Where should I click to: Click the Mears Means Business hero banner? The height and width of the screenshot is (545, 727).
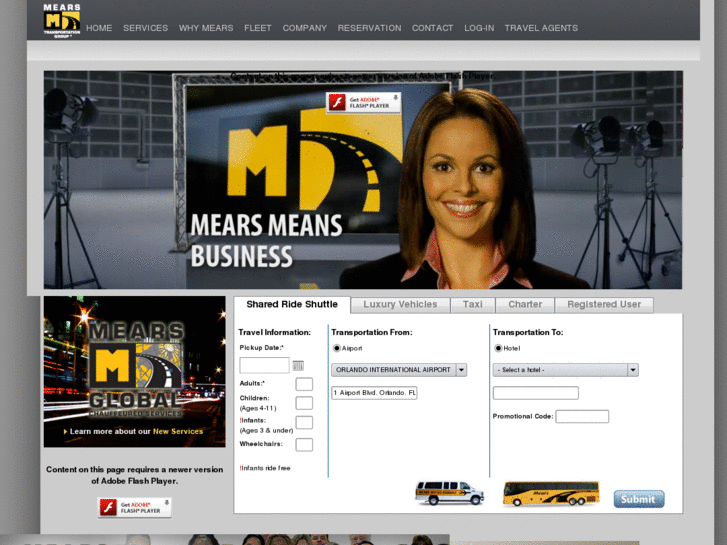point(363,180)
